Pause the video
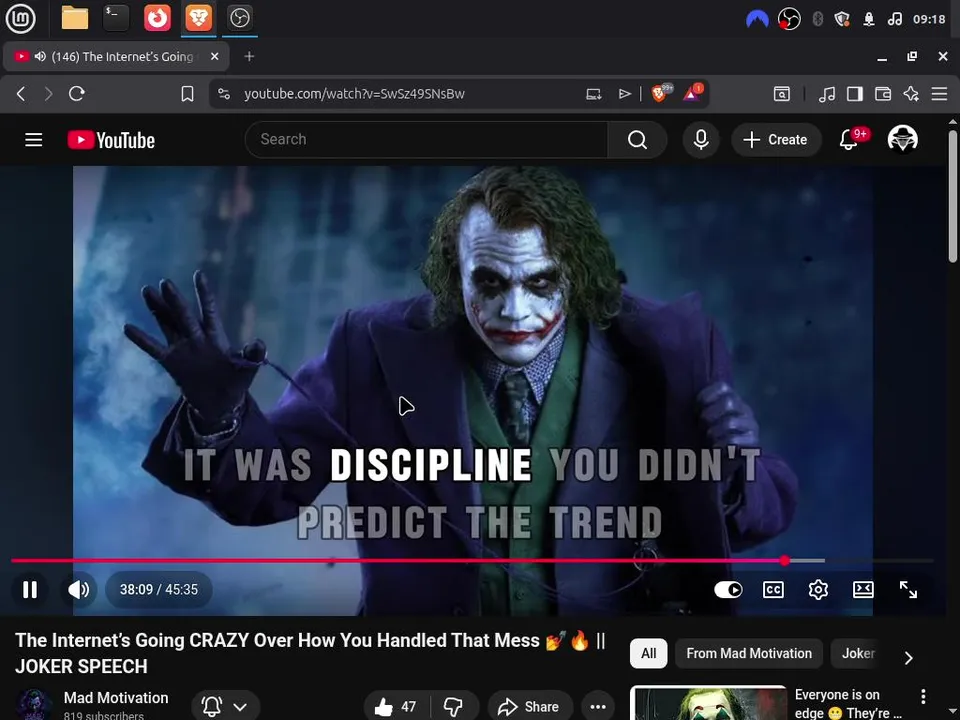 30,590
